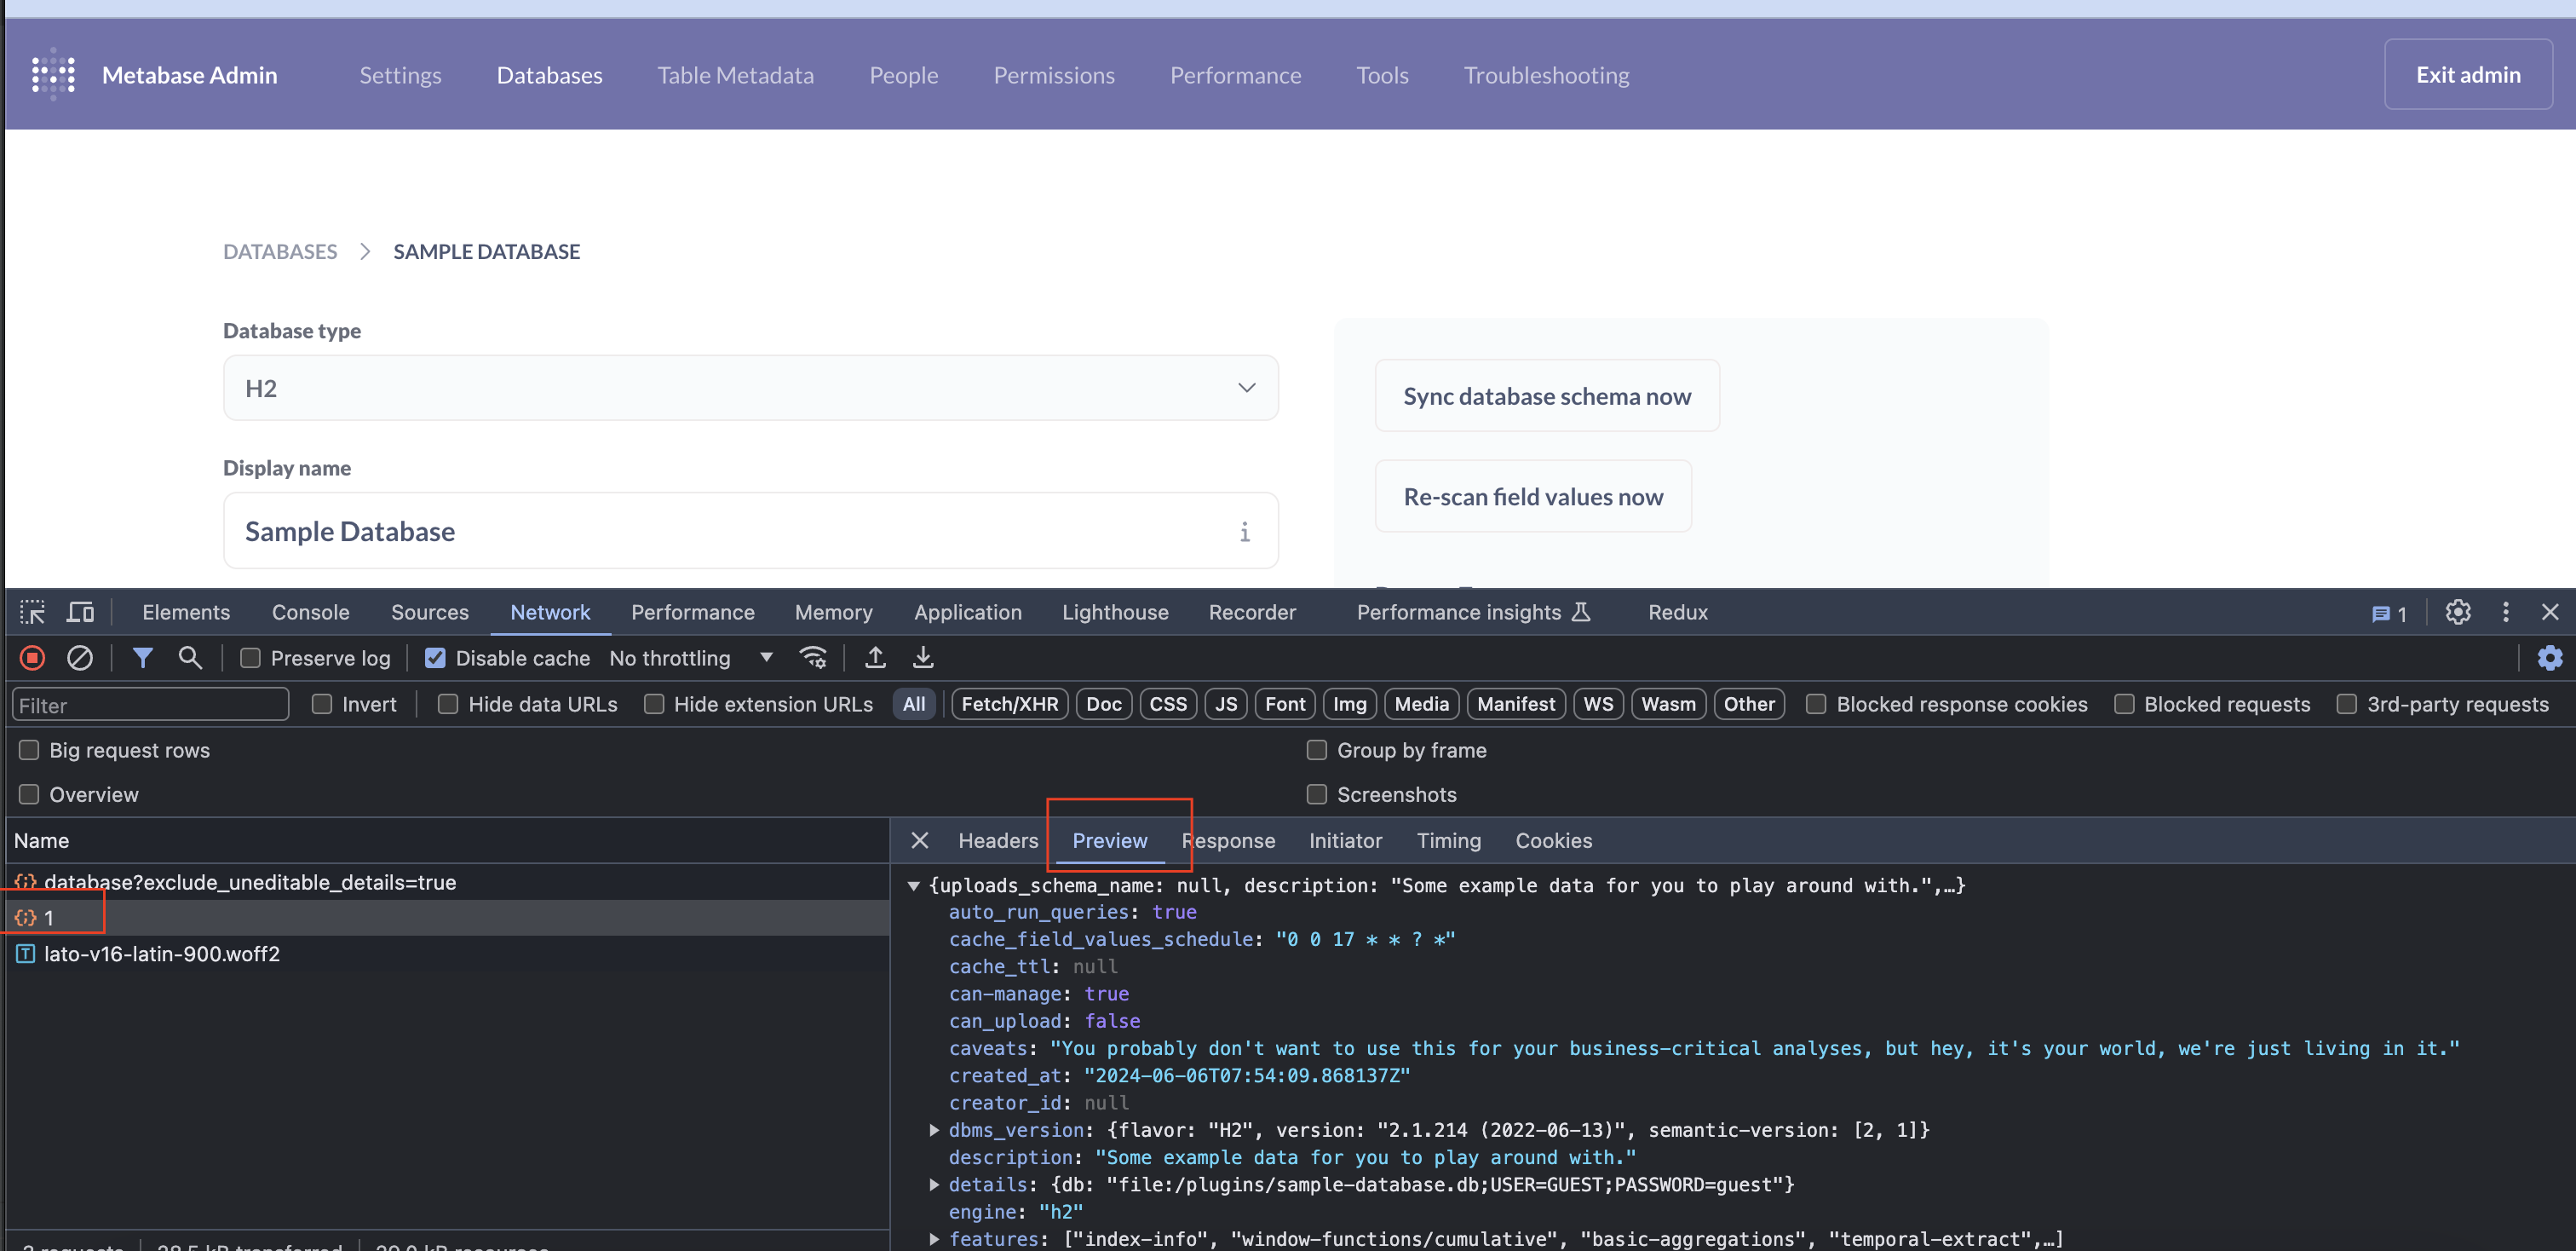Stop recording network log
2576x1251 pixels.
click(x=33, y=658)
